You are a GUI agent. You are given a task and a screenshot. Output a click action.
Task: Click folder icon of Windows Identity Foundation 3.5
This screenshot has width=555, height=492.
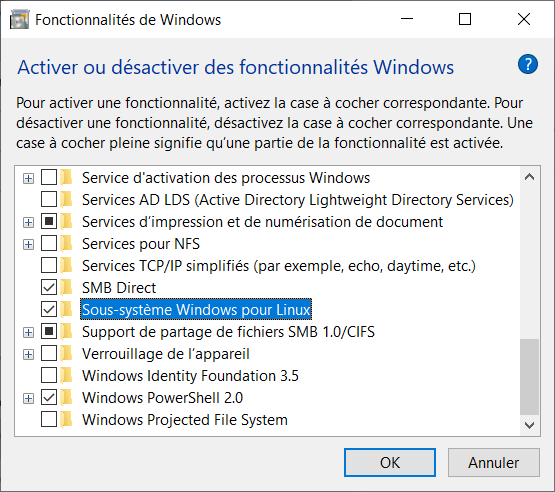tap(66, 376)
